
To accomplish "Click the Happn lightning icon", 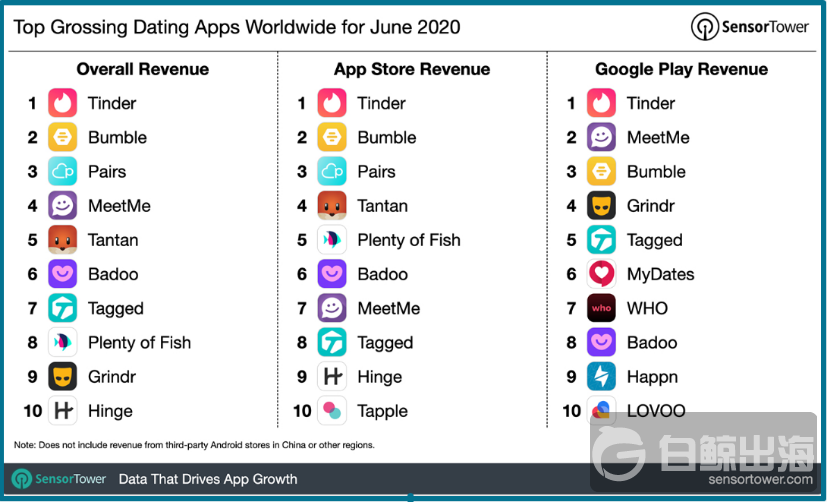I will click(601, 376).
